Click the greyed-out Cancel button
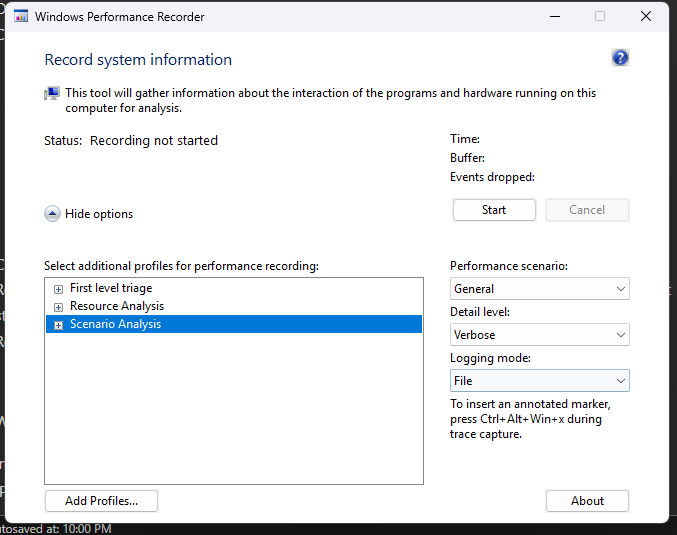This screenshot has height=535, width=677. [x=587, y=210]
